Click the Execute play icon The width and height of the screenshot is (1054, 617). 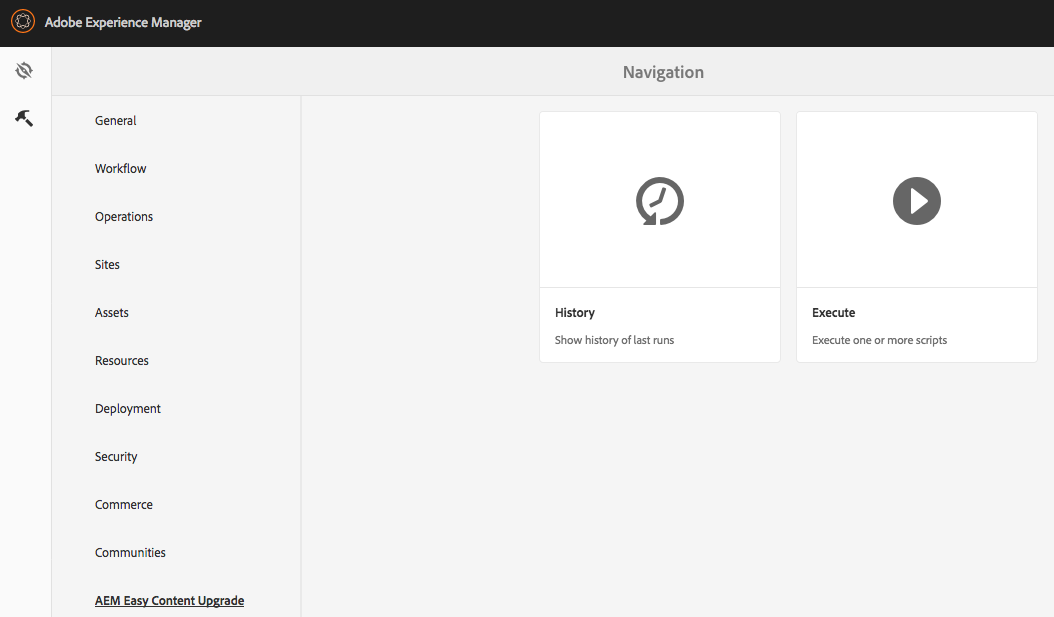click(x=916, y=201)
